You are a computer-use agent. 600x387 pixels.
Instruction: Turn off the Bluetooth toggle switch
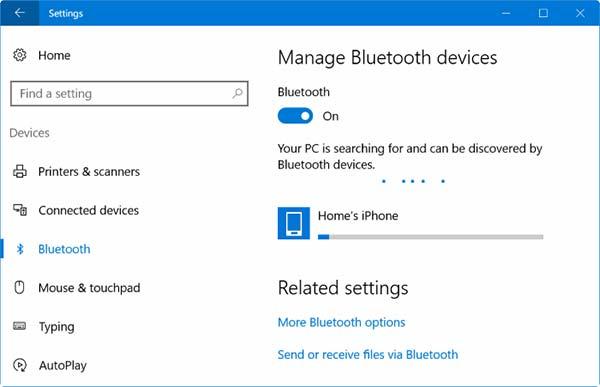(x=295, y=116)
